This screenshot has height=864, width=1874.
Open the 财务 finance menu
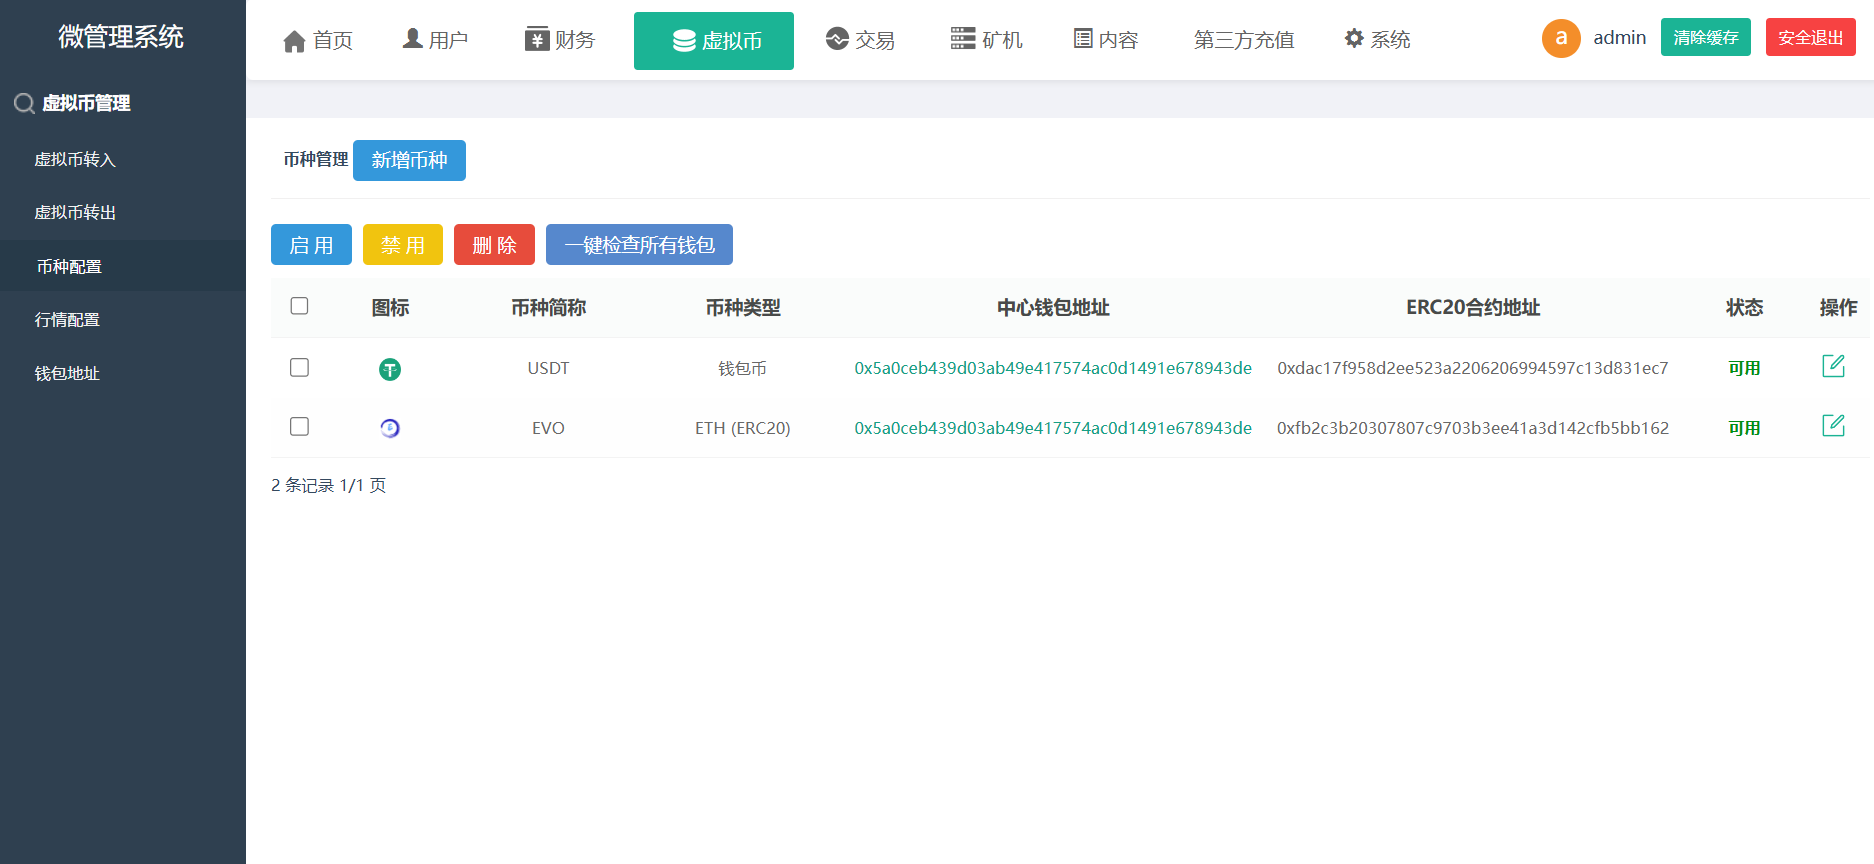click(560, 39)
